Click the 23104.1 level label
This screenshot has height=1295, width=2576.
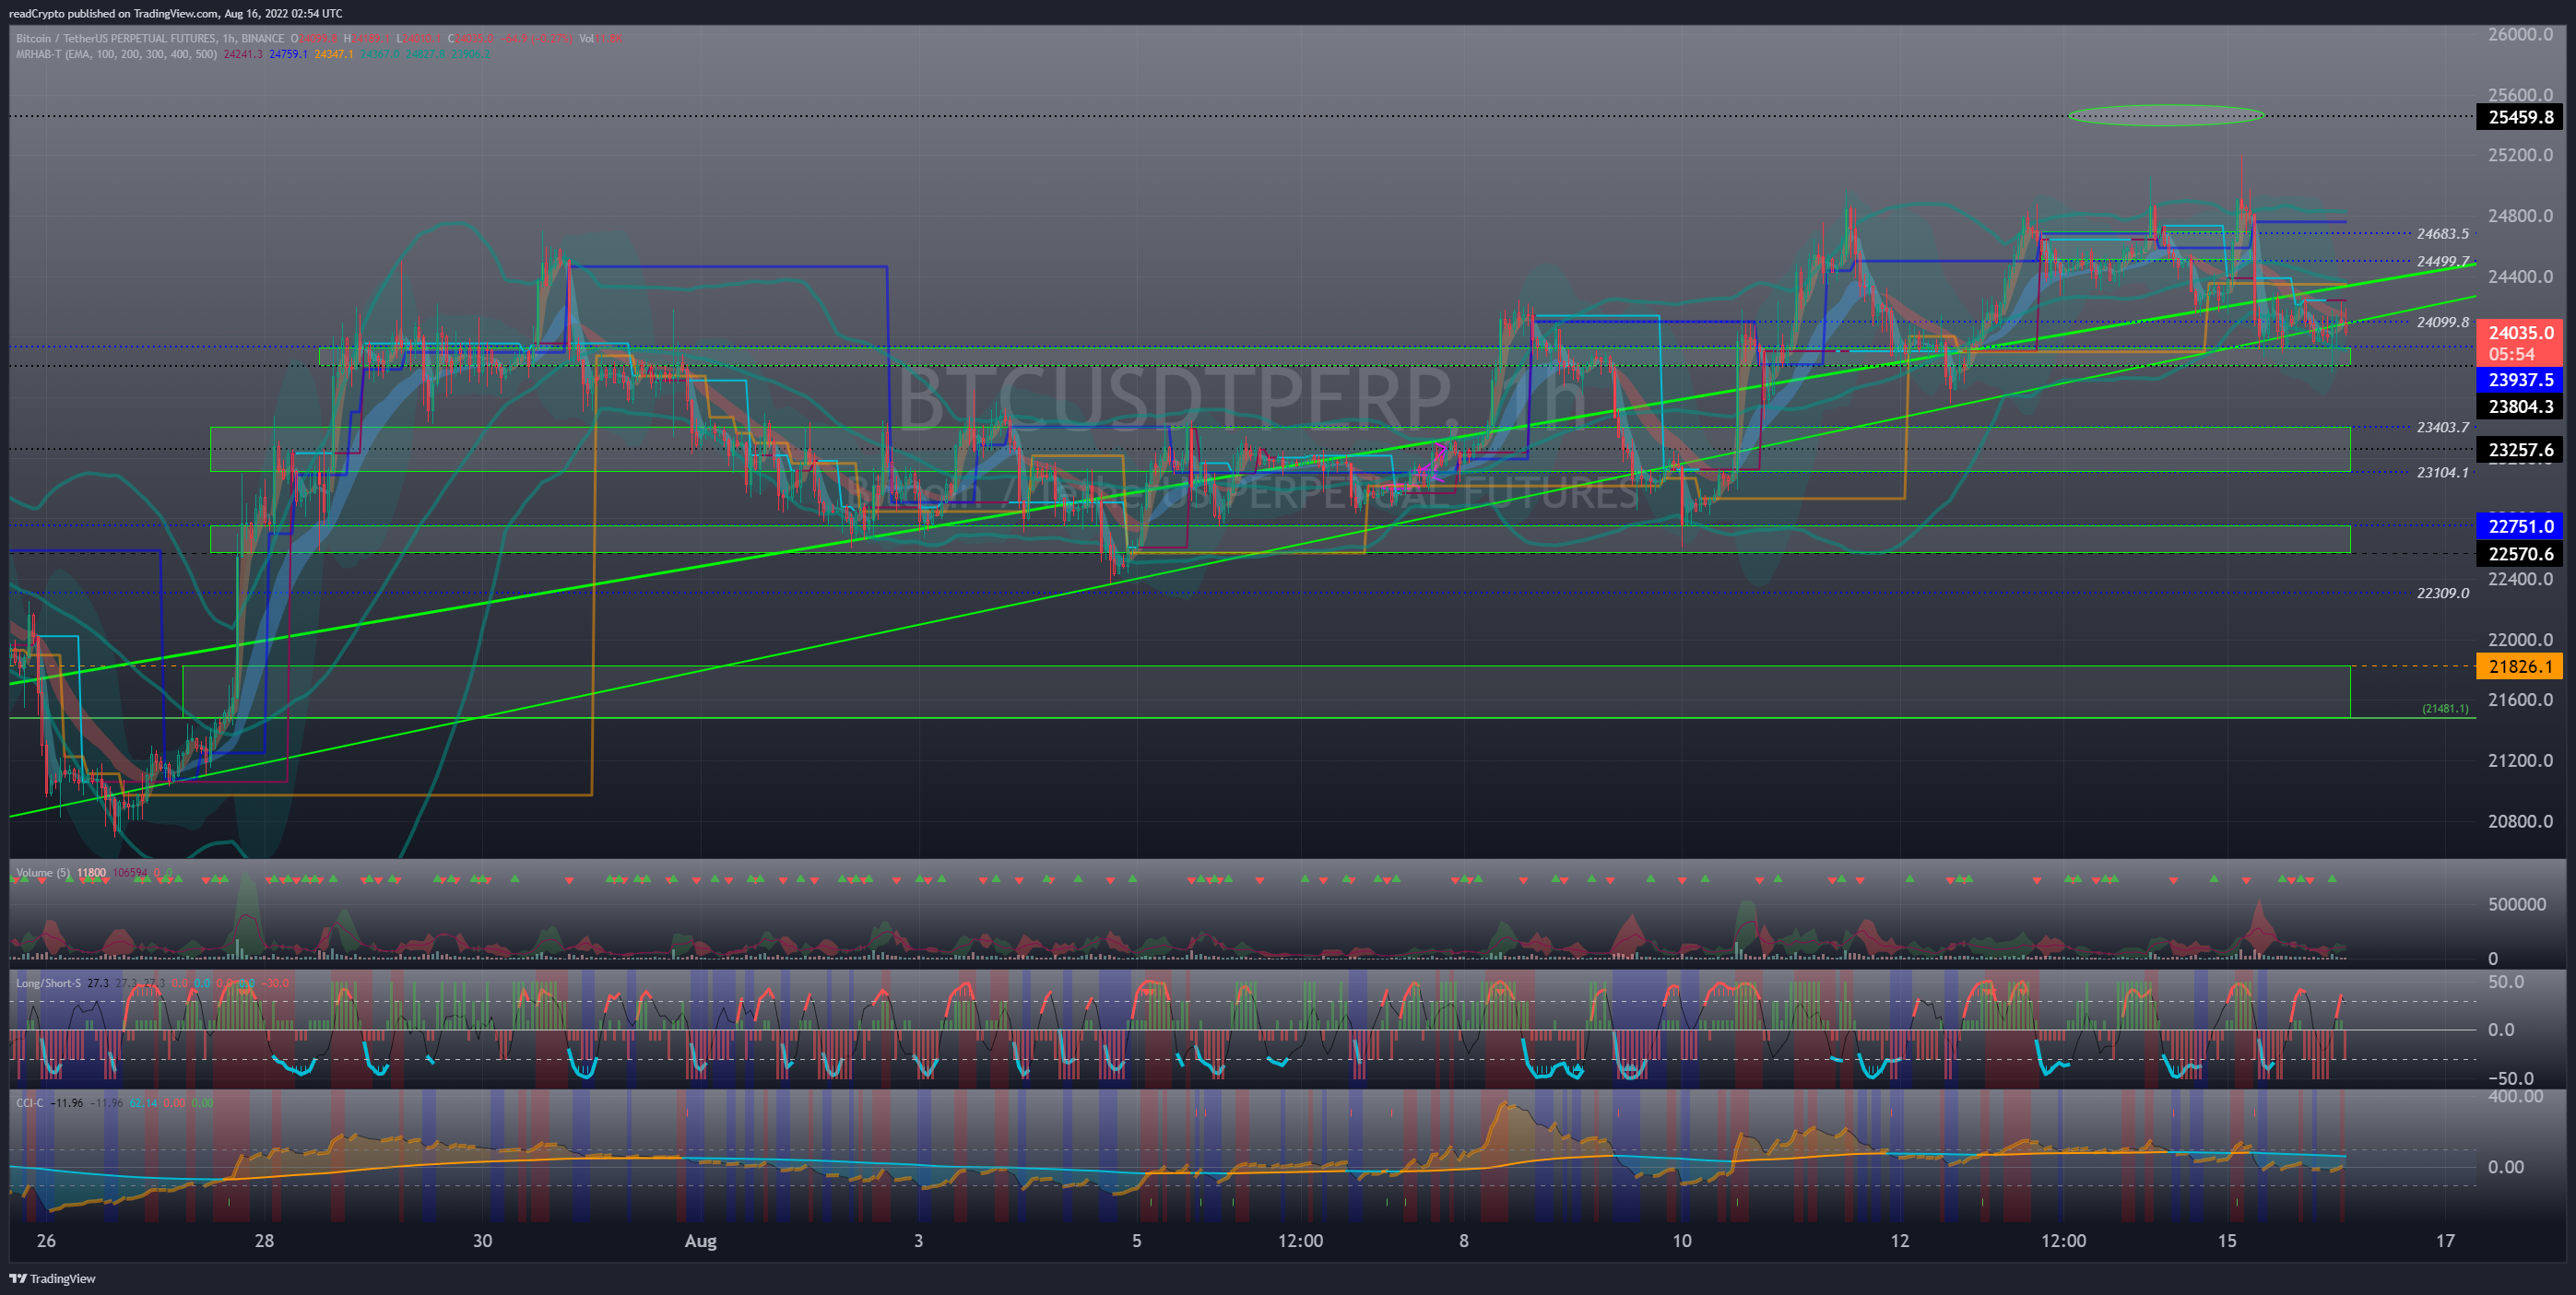[2442, 472]
